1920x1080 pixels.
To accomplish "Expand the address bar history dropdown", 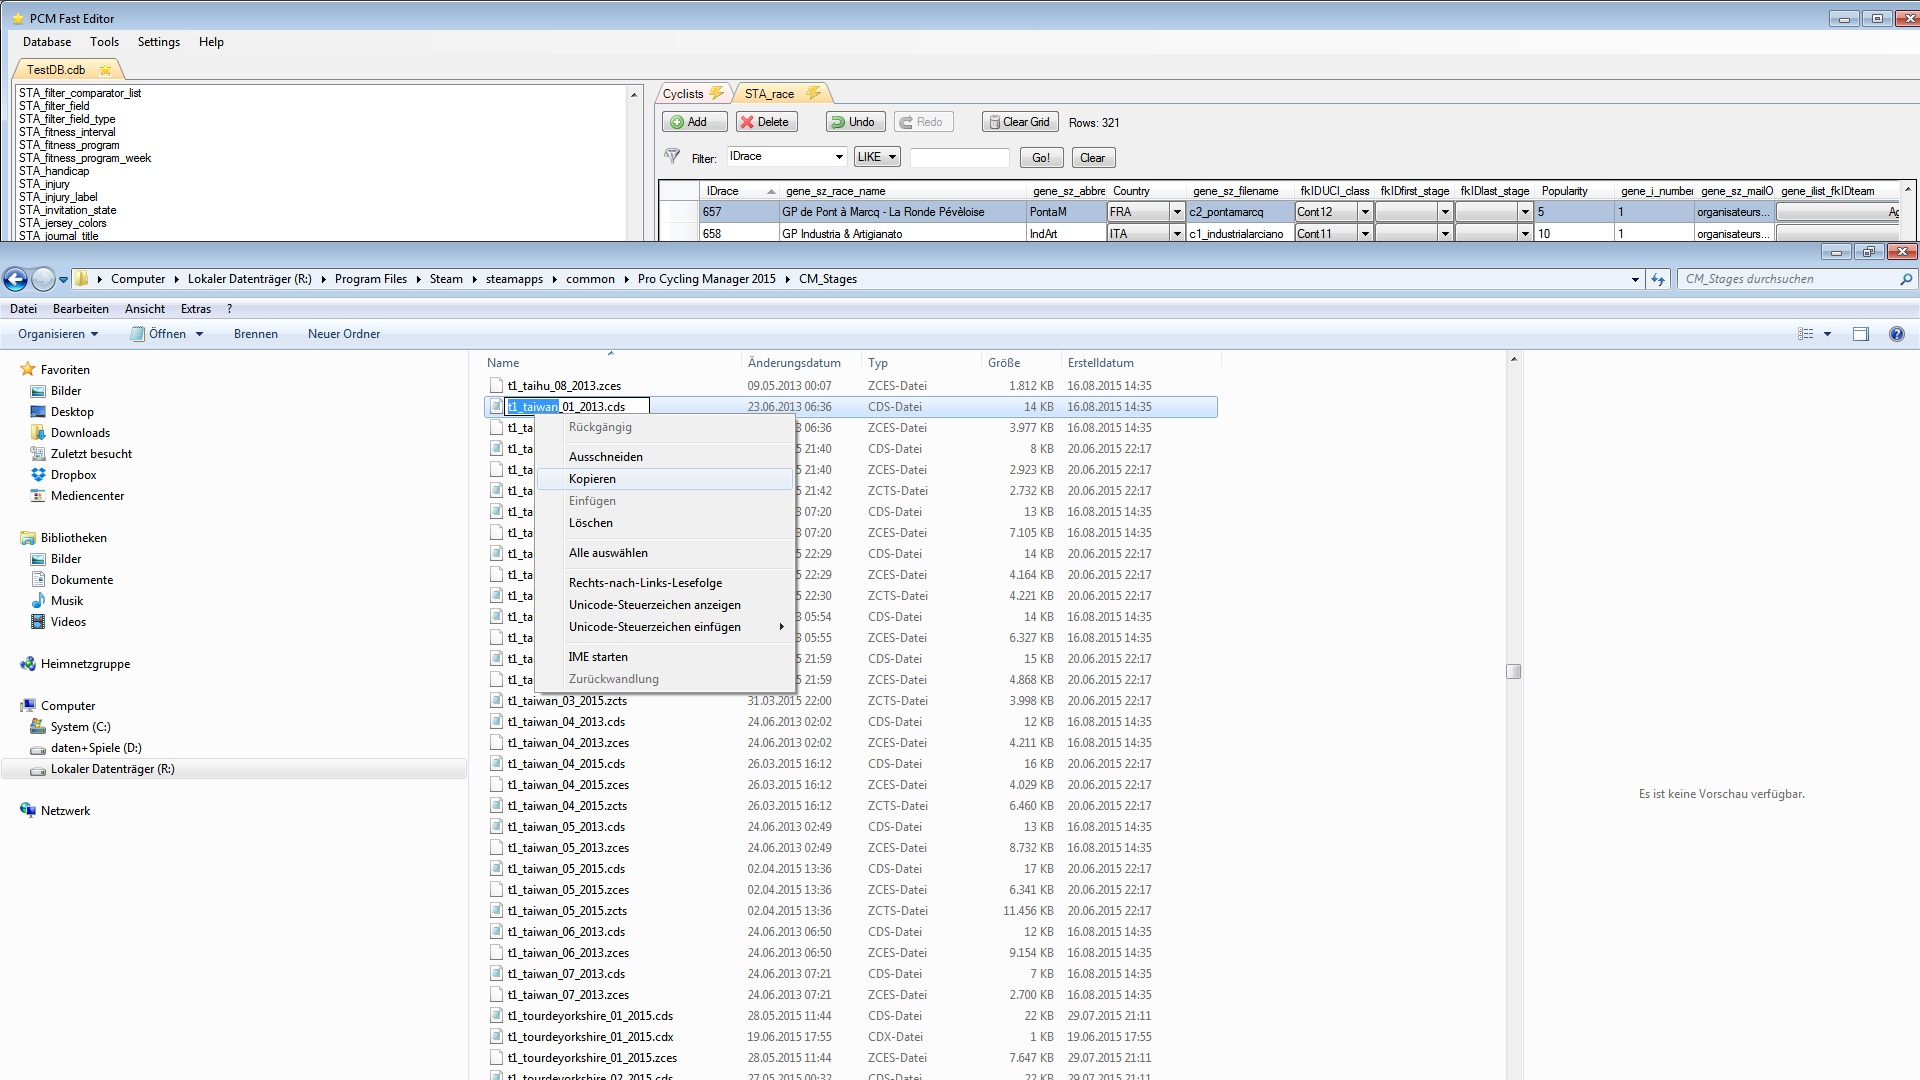I will pos(1635,279).
